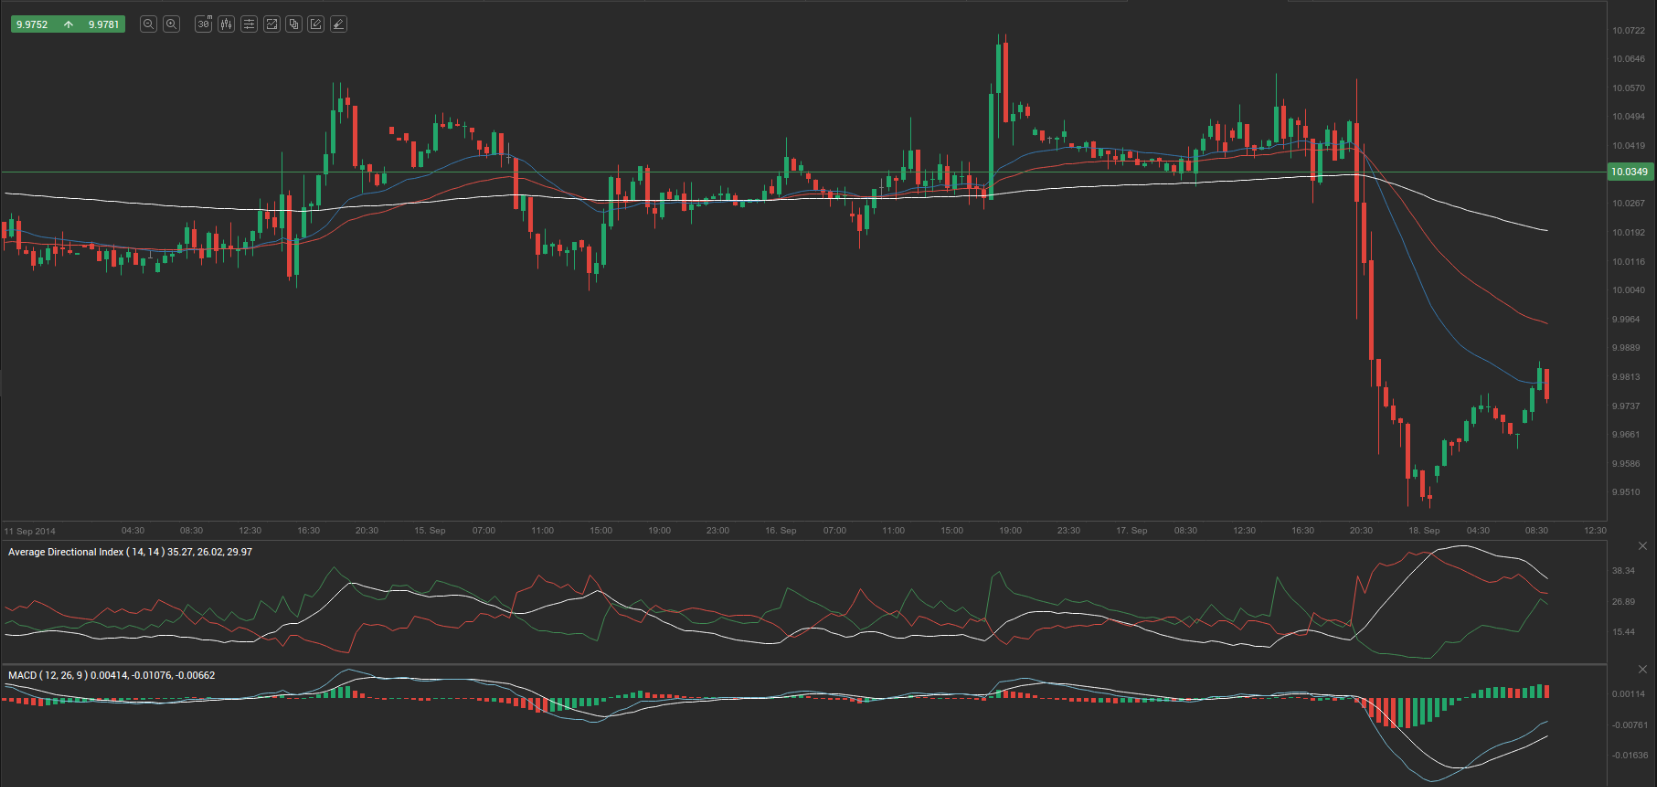Click the 17. Sep date marker
The image size is (1657, 787).
pyautogui.click(x=1131, y=531)
